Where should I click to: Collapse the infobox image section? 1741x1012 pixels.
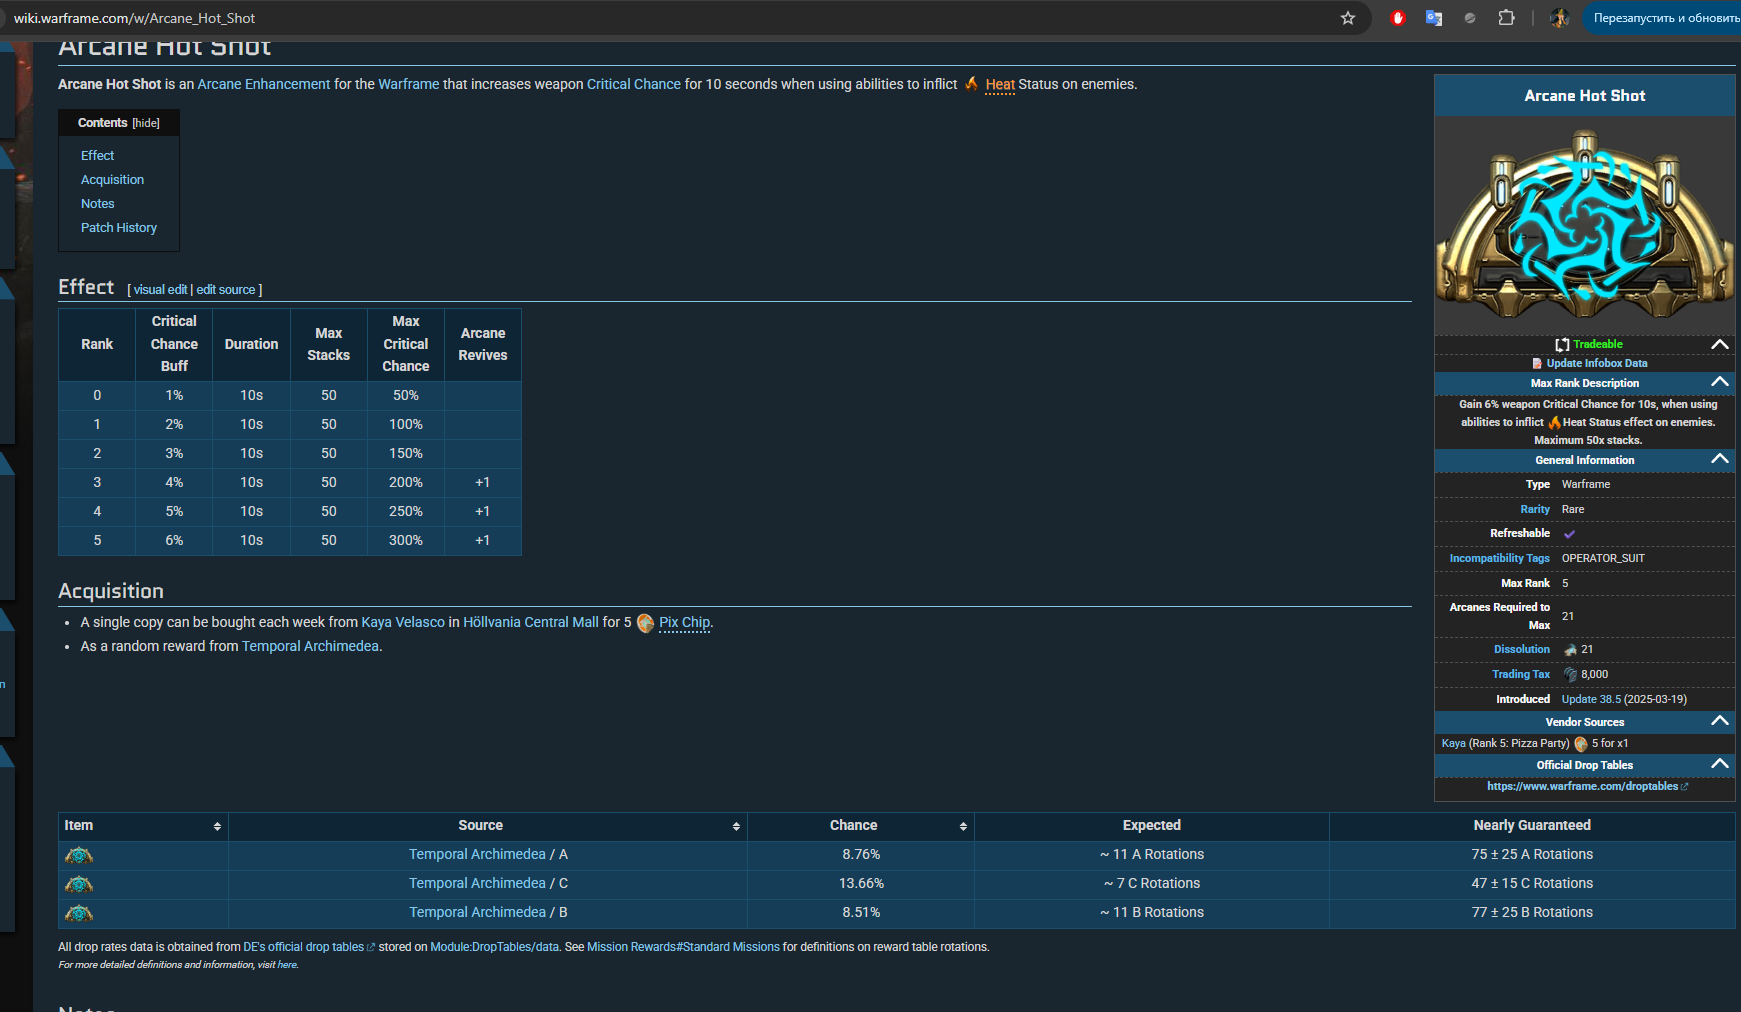[x=1720, y=344]
